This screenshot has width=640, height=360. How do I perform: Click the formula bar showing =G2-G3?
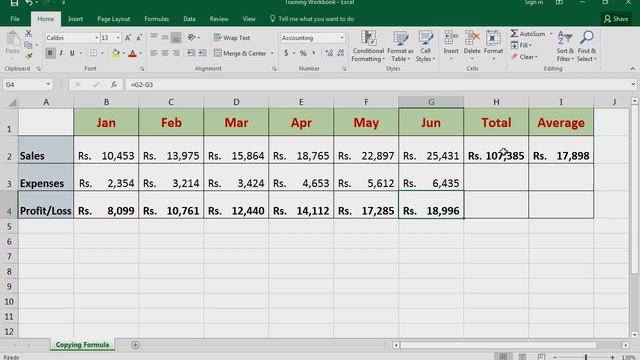378,84
